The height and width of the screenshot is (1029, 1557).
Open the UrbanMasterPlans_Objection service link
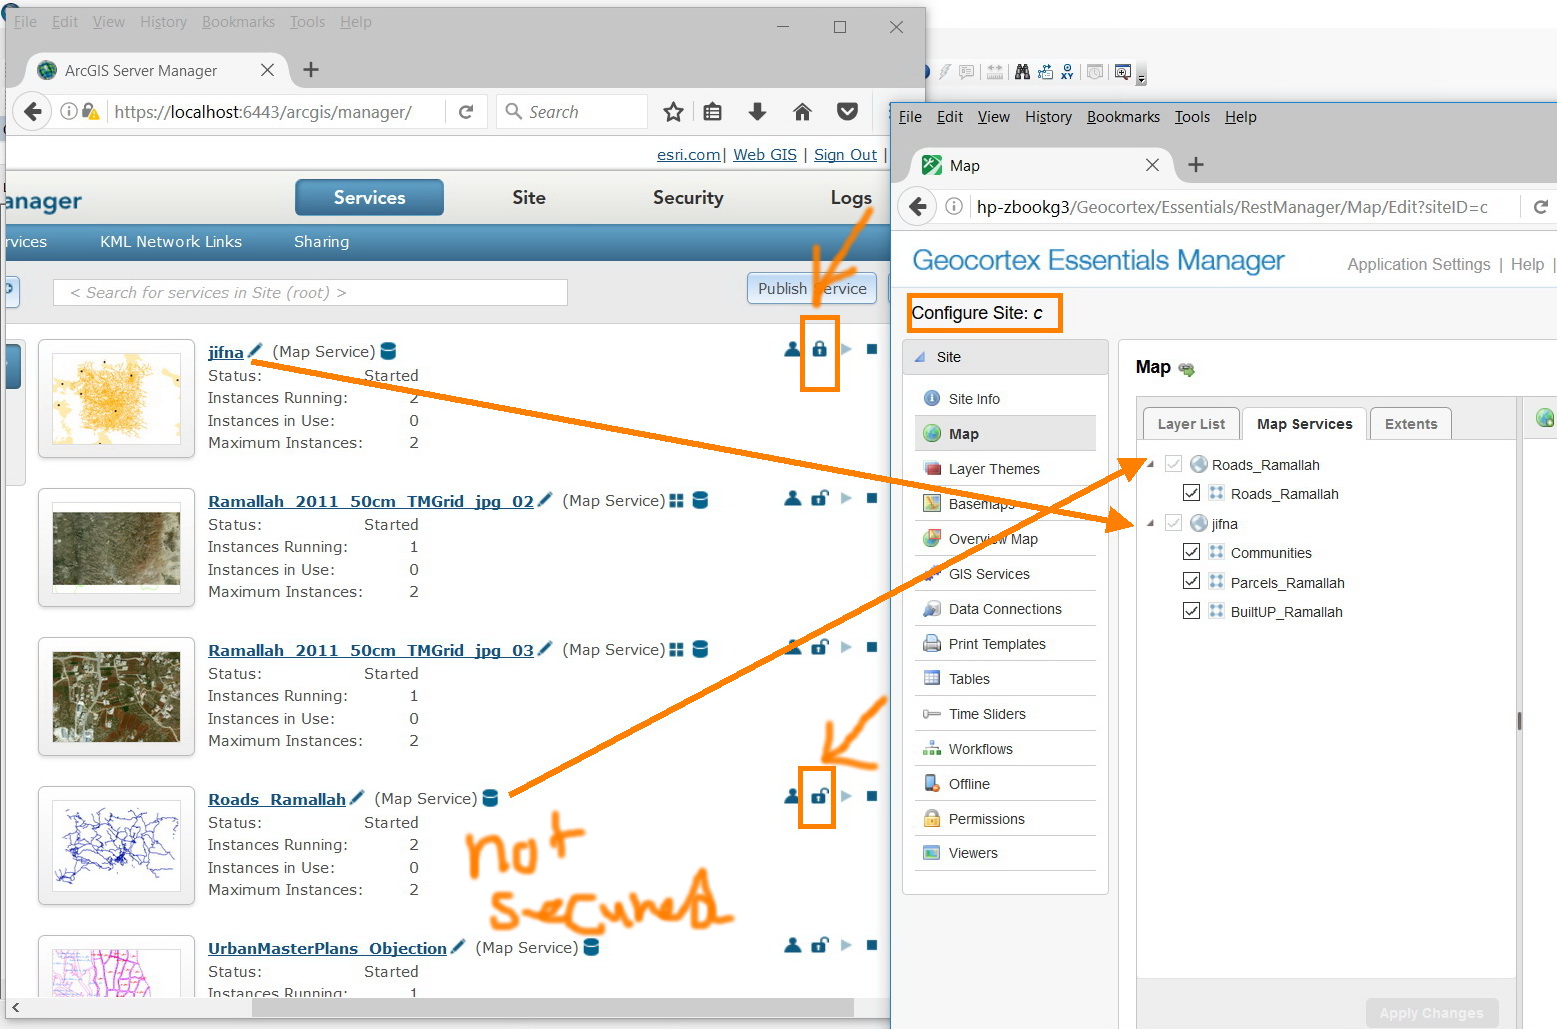point(327,948)
